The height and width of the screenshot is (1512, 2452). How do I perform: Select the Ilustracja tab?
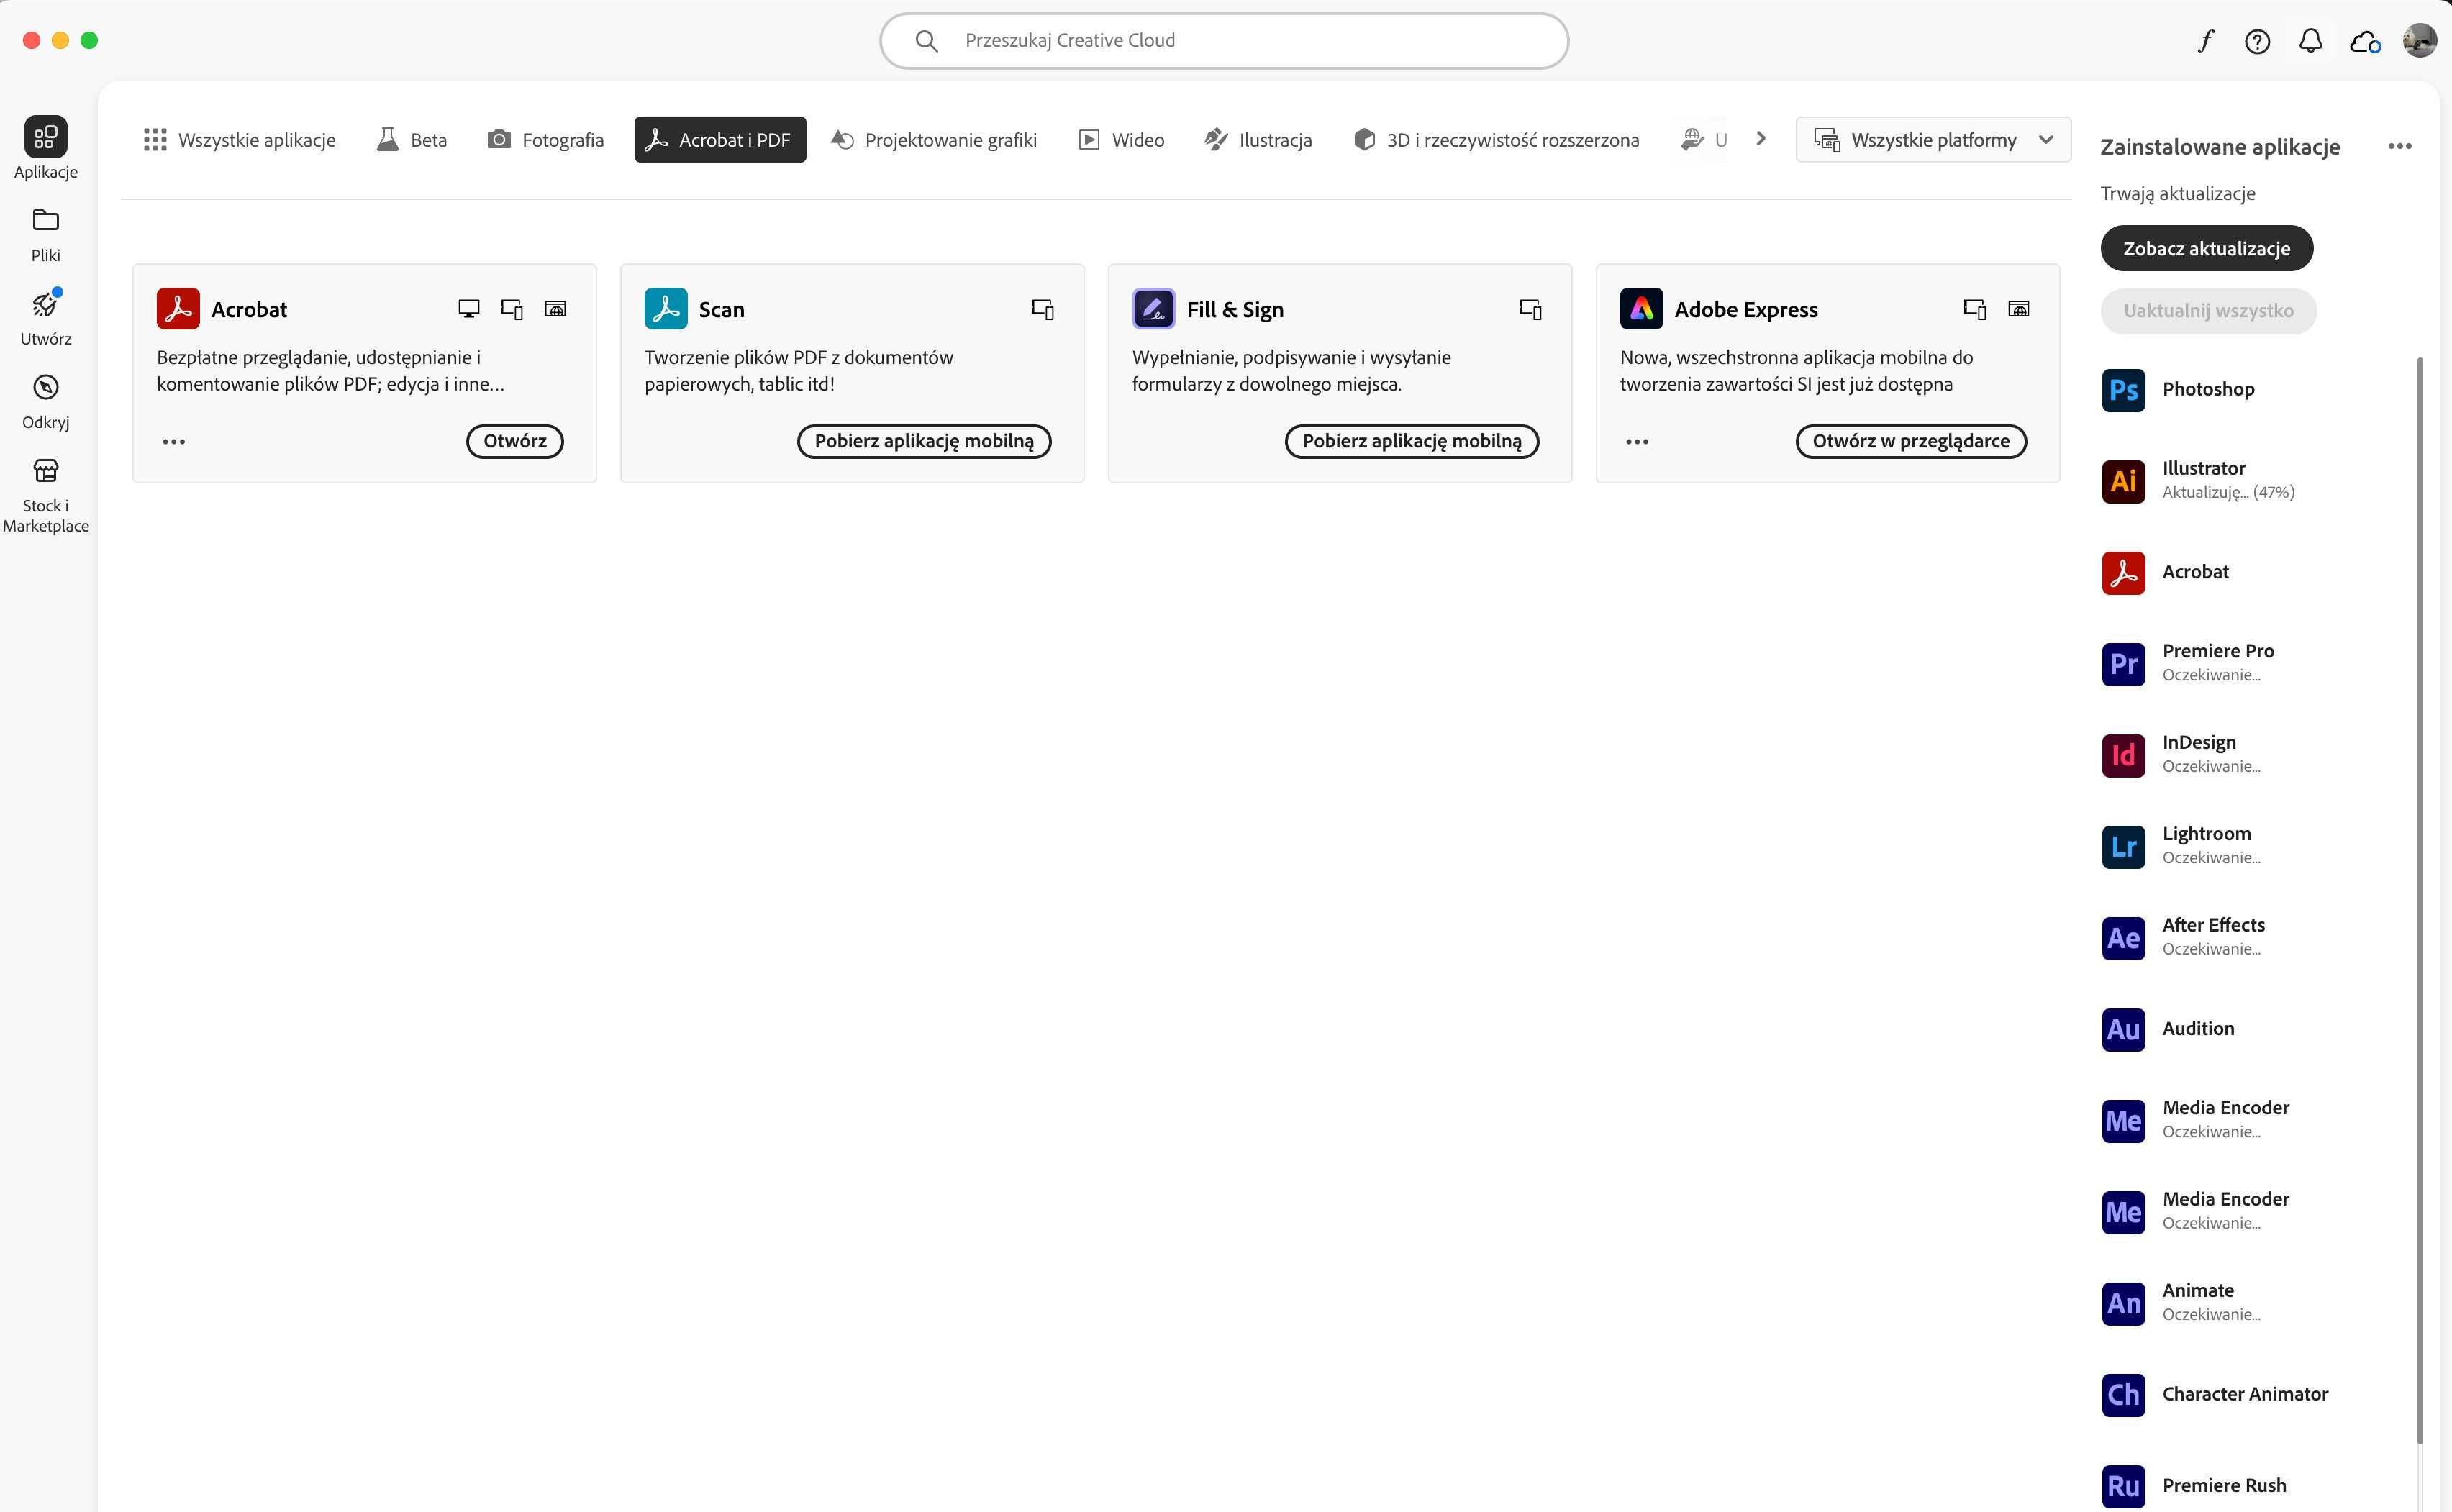pos(1259,140)
